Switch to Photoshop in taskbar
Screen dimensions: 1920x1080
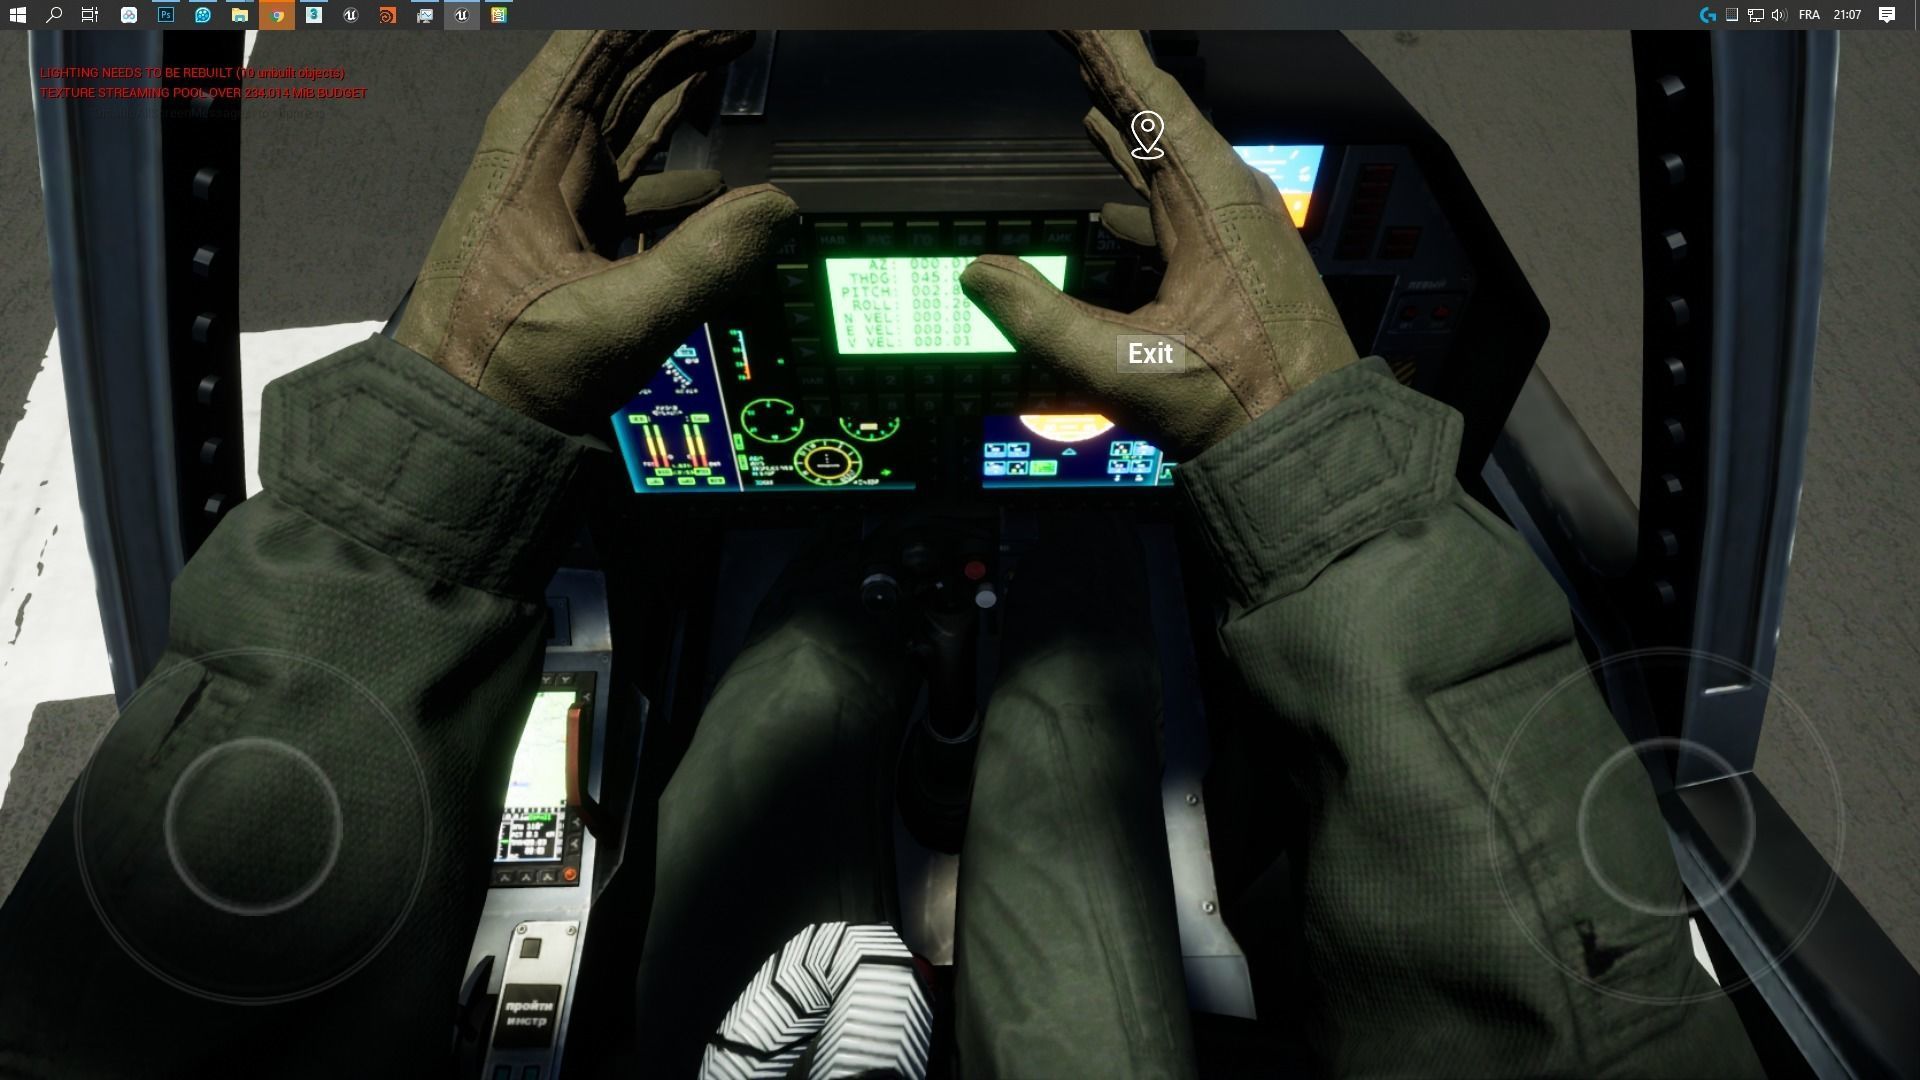pos(166,15)
